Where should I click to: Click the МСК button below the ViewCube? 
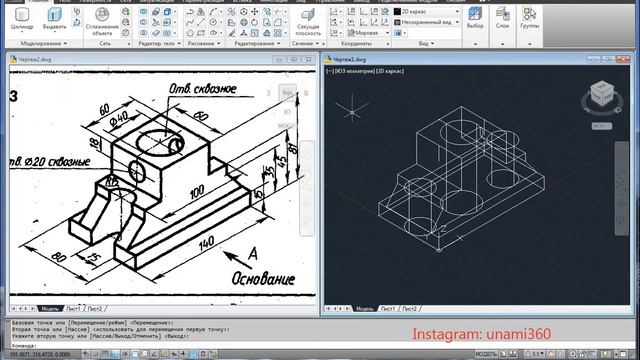602,126
